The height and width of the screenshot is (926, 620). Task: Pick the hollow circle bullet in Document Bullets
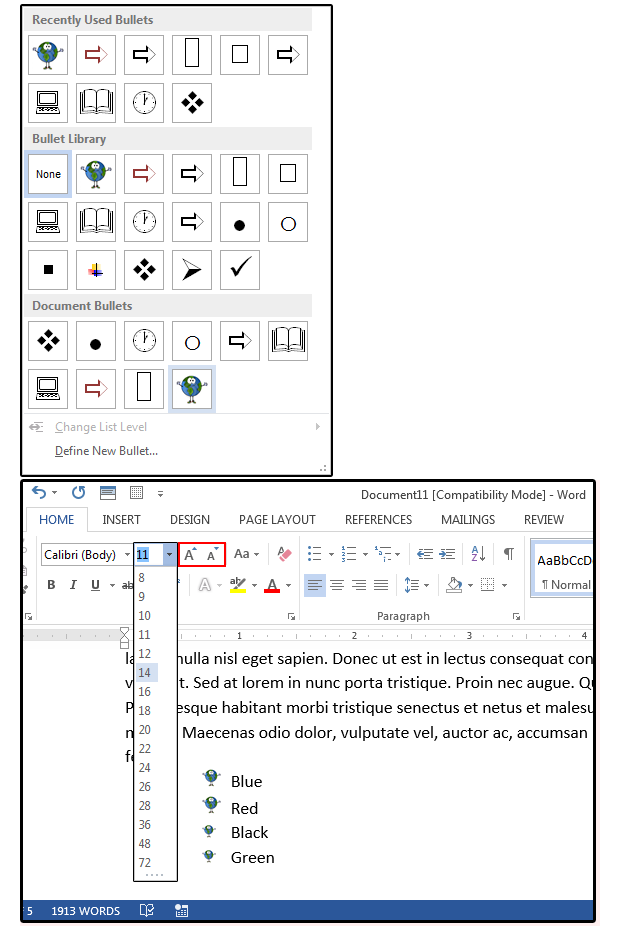(x=192, y=341)
